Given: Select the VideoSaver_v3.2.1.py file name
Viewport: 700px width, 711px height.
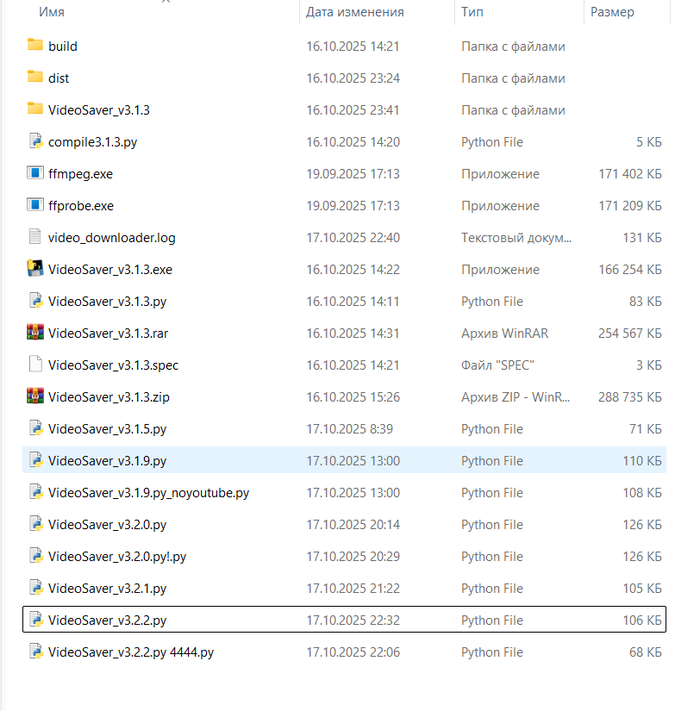Looking at the screenshot, I should [107, 589].
